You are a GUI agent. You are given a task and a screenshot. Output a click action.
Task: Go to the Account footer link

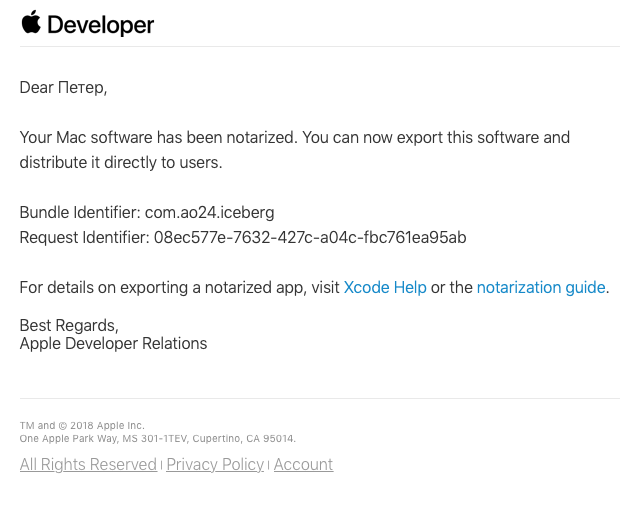[303, 465]
